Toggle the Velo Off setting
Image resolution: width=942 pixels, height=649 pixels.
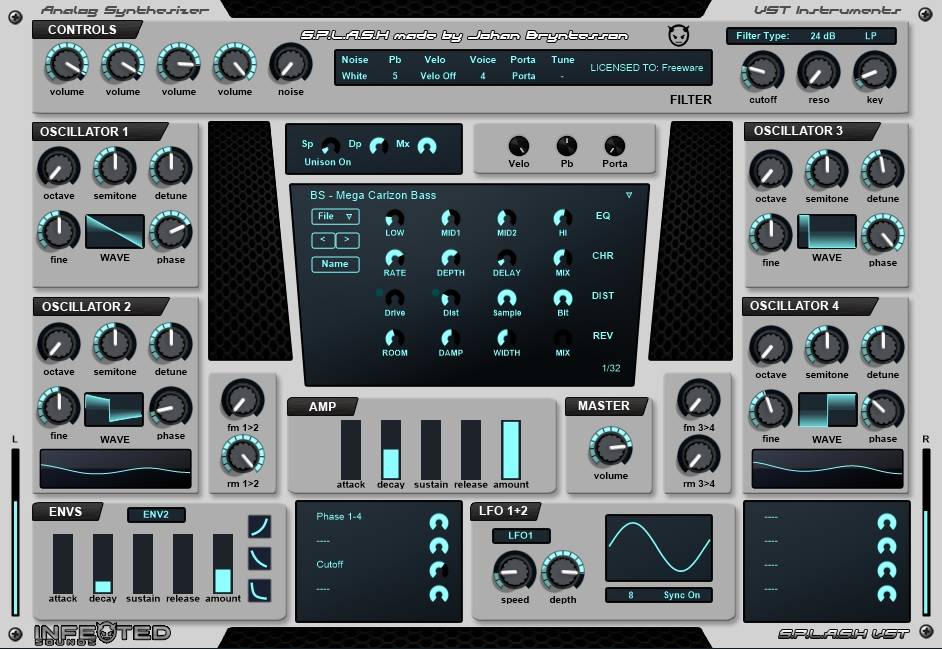pyautogui.click(x=438, y=76)
